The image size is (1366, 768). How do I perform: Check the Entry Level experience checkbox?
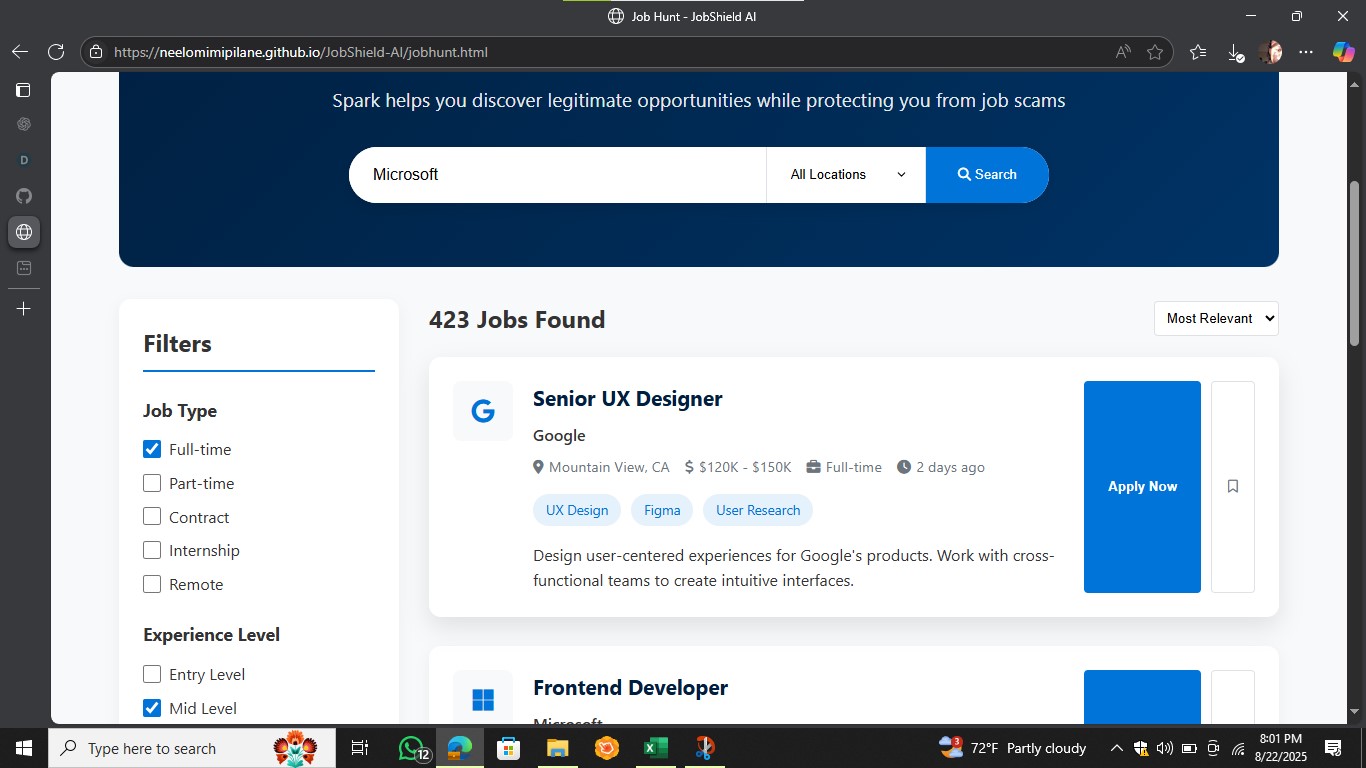(x=152, y=674)
